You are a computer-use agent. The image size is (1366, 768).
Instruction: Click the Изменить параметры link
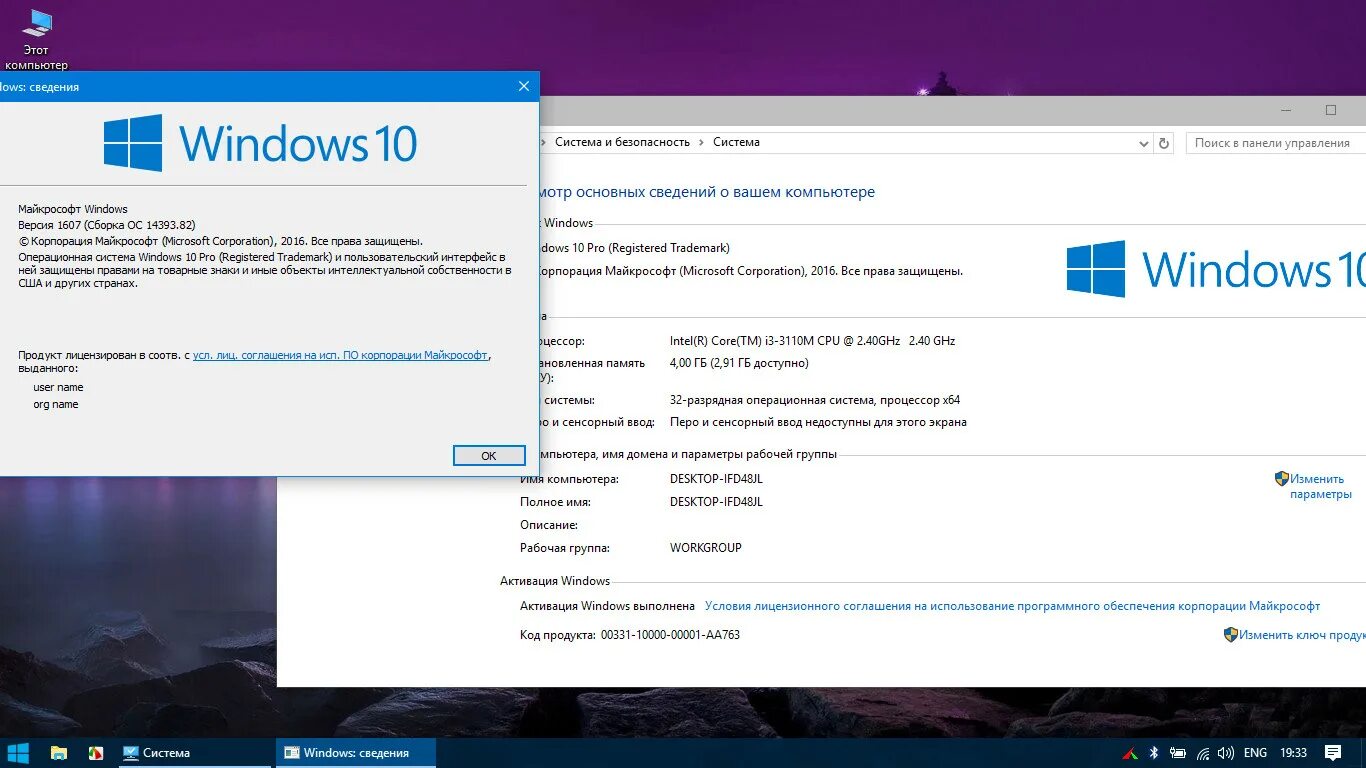click(x=1320, y=487)
